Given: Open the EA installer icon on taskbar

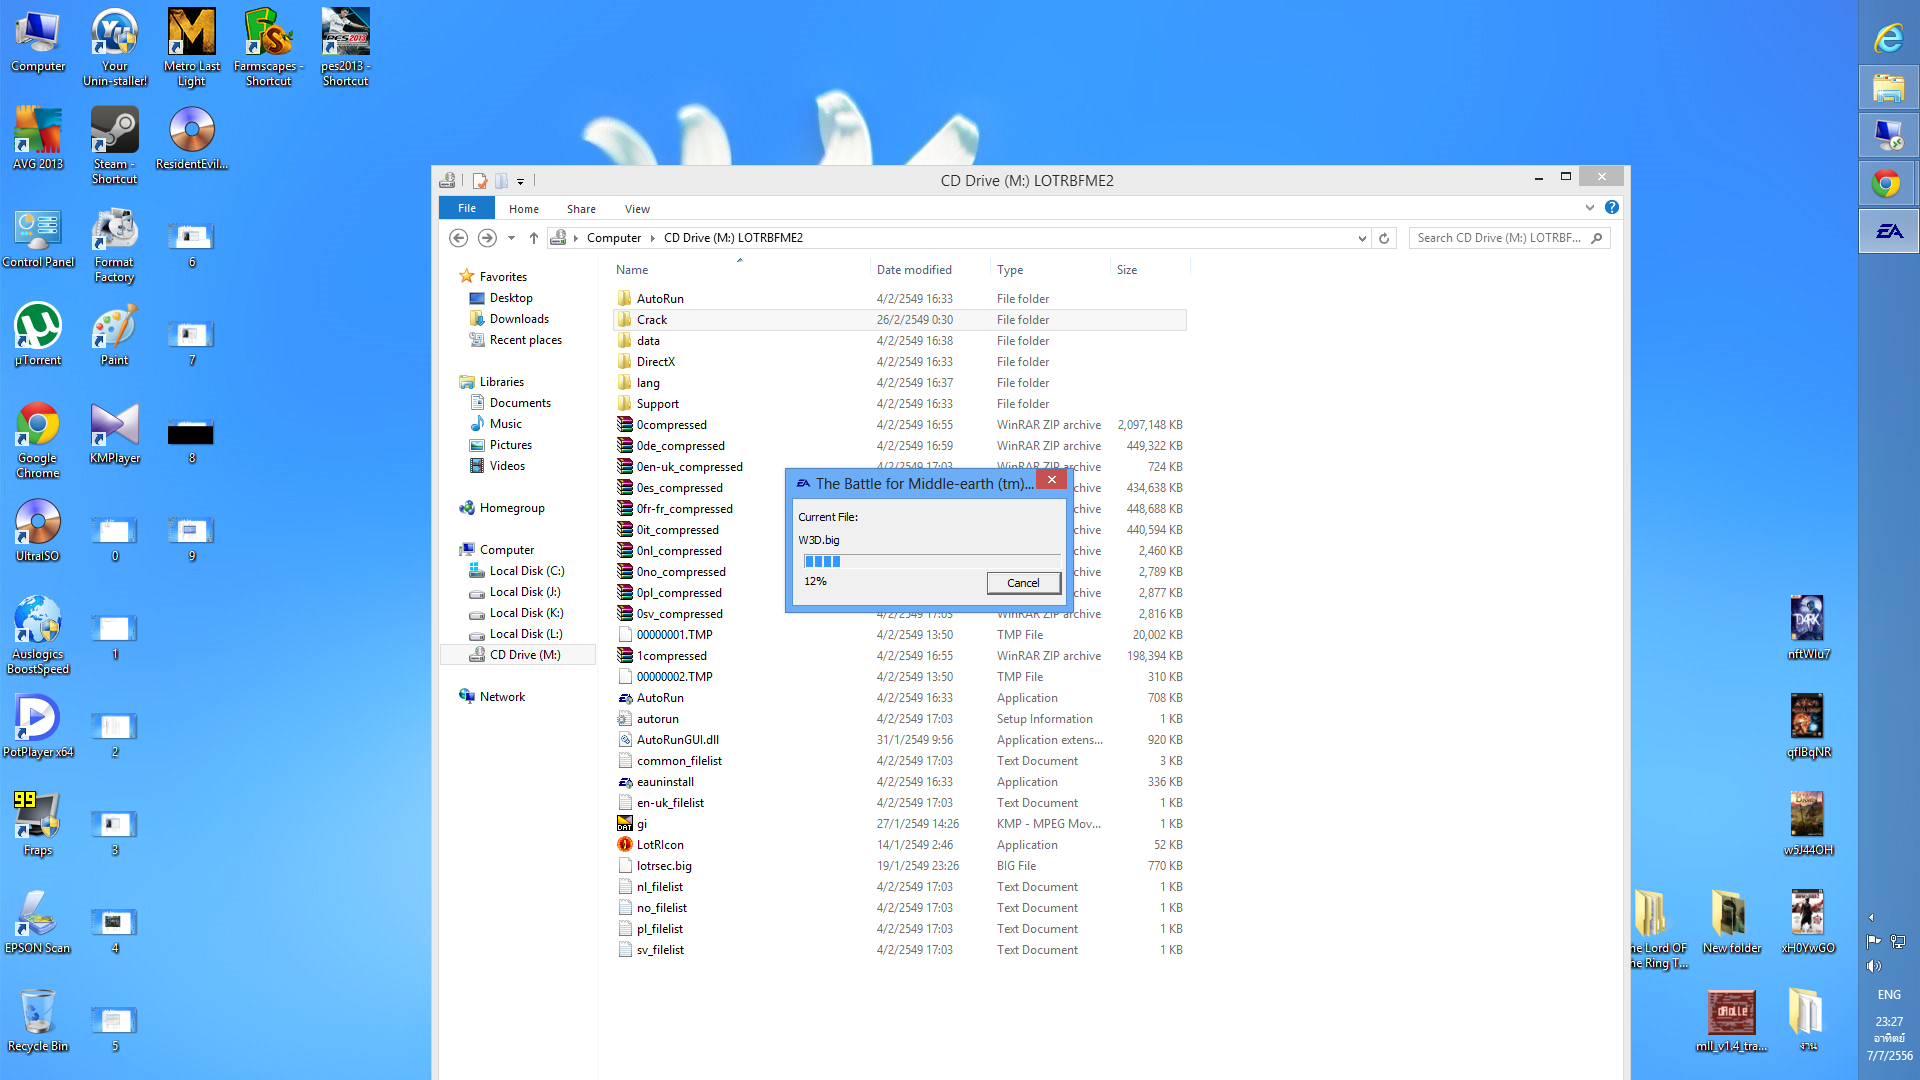Looking at the screenshot, I should pos(1888,231).
